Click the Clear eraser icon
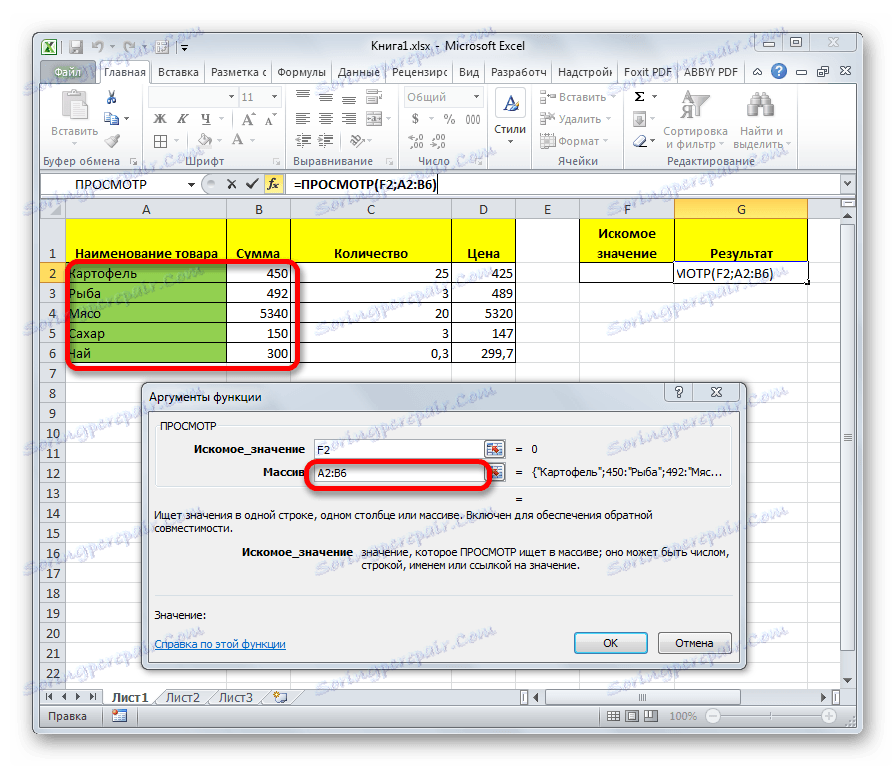This screenshot has width=896, height=767. (640, 141)
